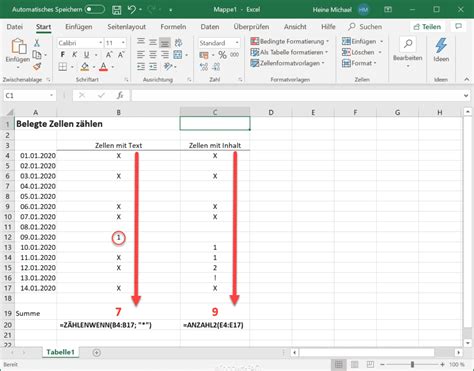Add new sheet with plus button

tap(97, 353)
